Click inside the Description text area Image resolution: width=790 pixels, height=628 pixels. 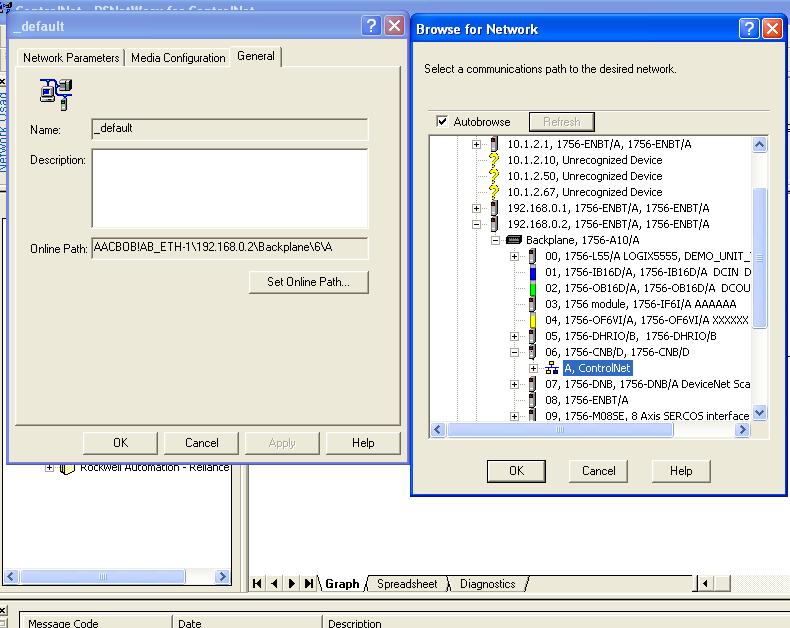point(230,189)
